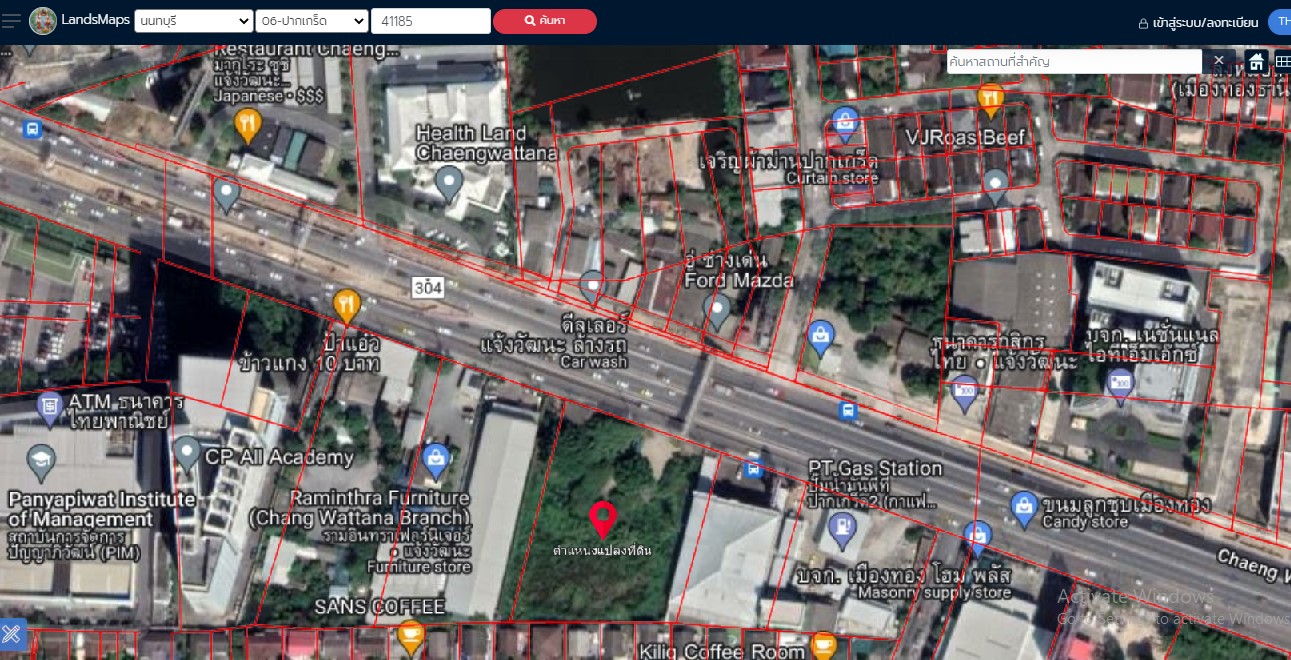
Task: Click the SANS COFFEE label
Action: point(379,607)
